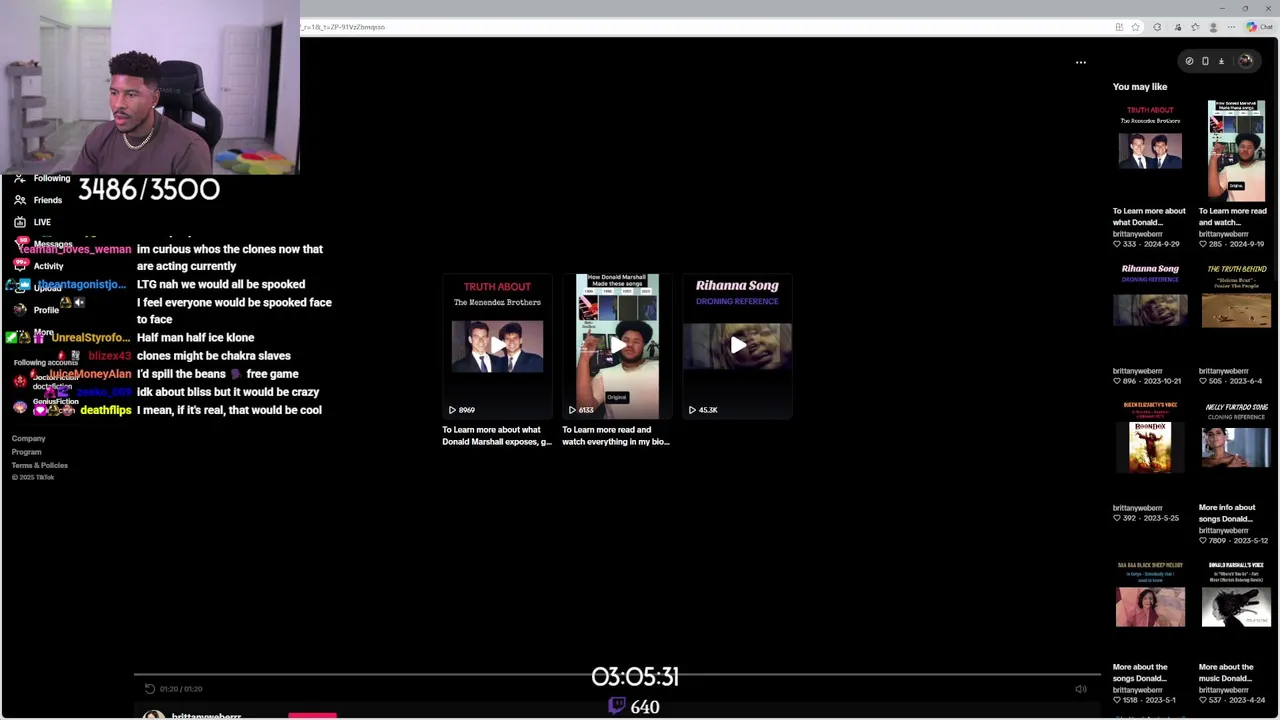Click 896 likes dated 2023-10-21
Screen dimensions: 1280x720
[1147, 381]
